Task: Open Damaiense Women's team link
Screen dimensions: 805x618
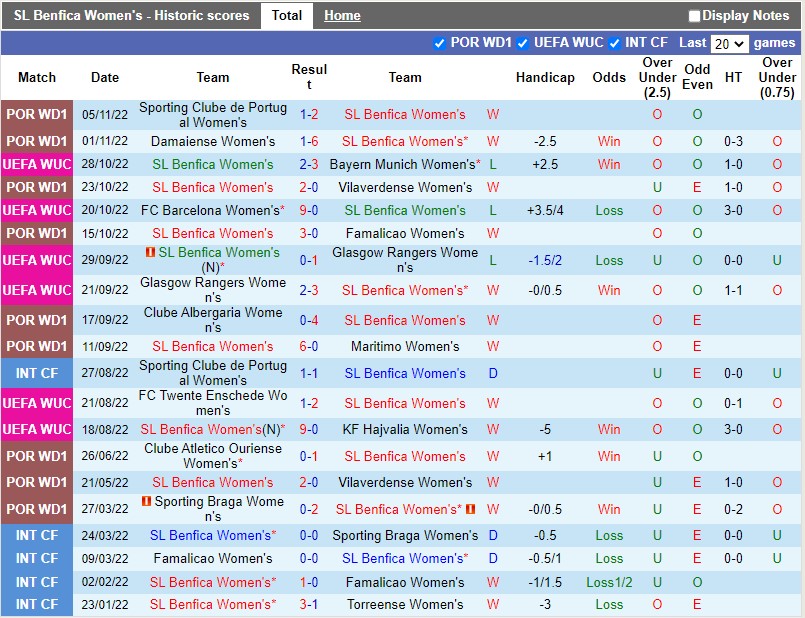Action: point(213,141)
